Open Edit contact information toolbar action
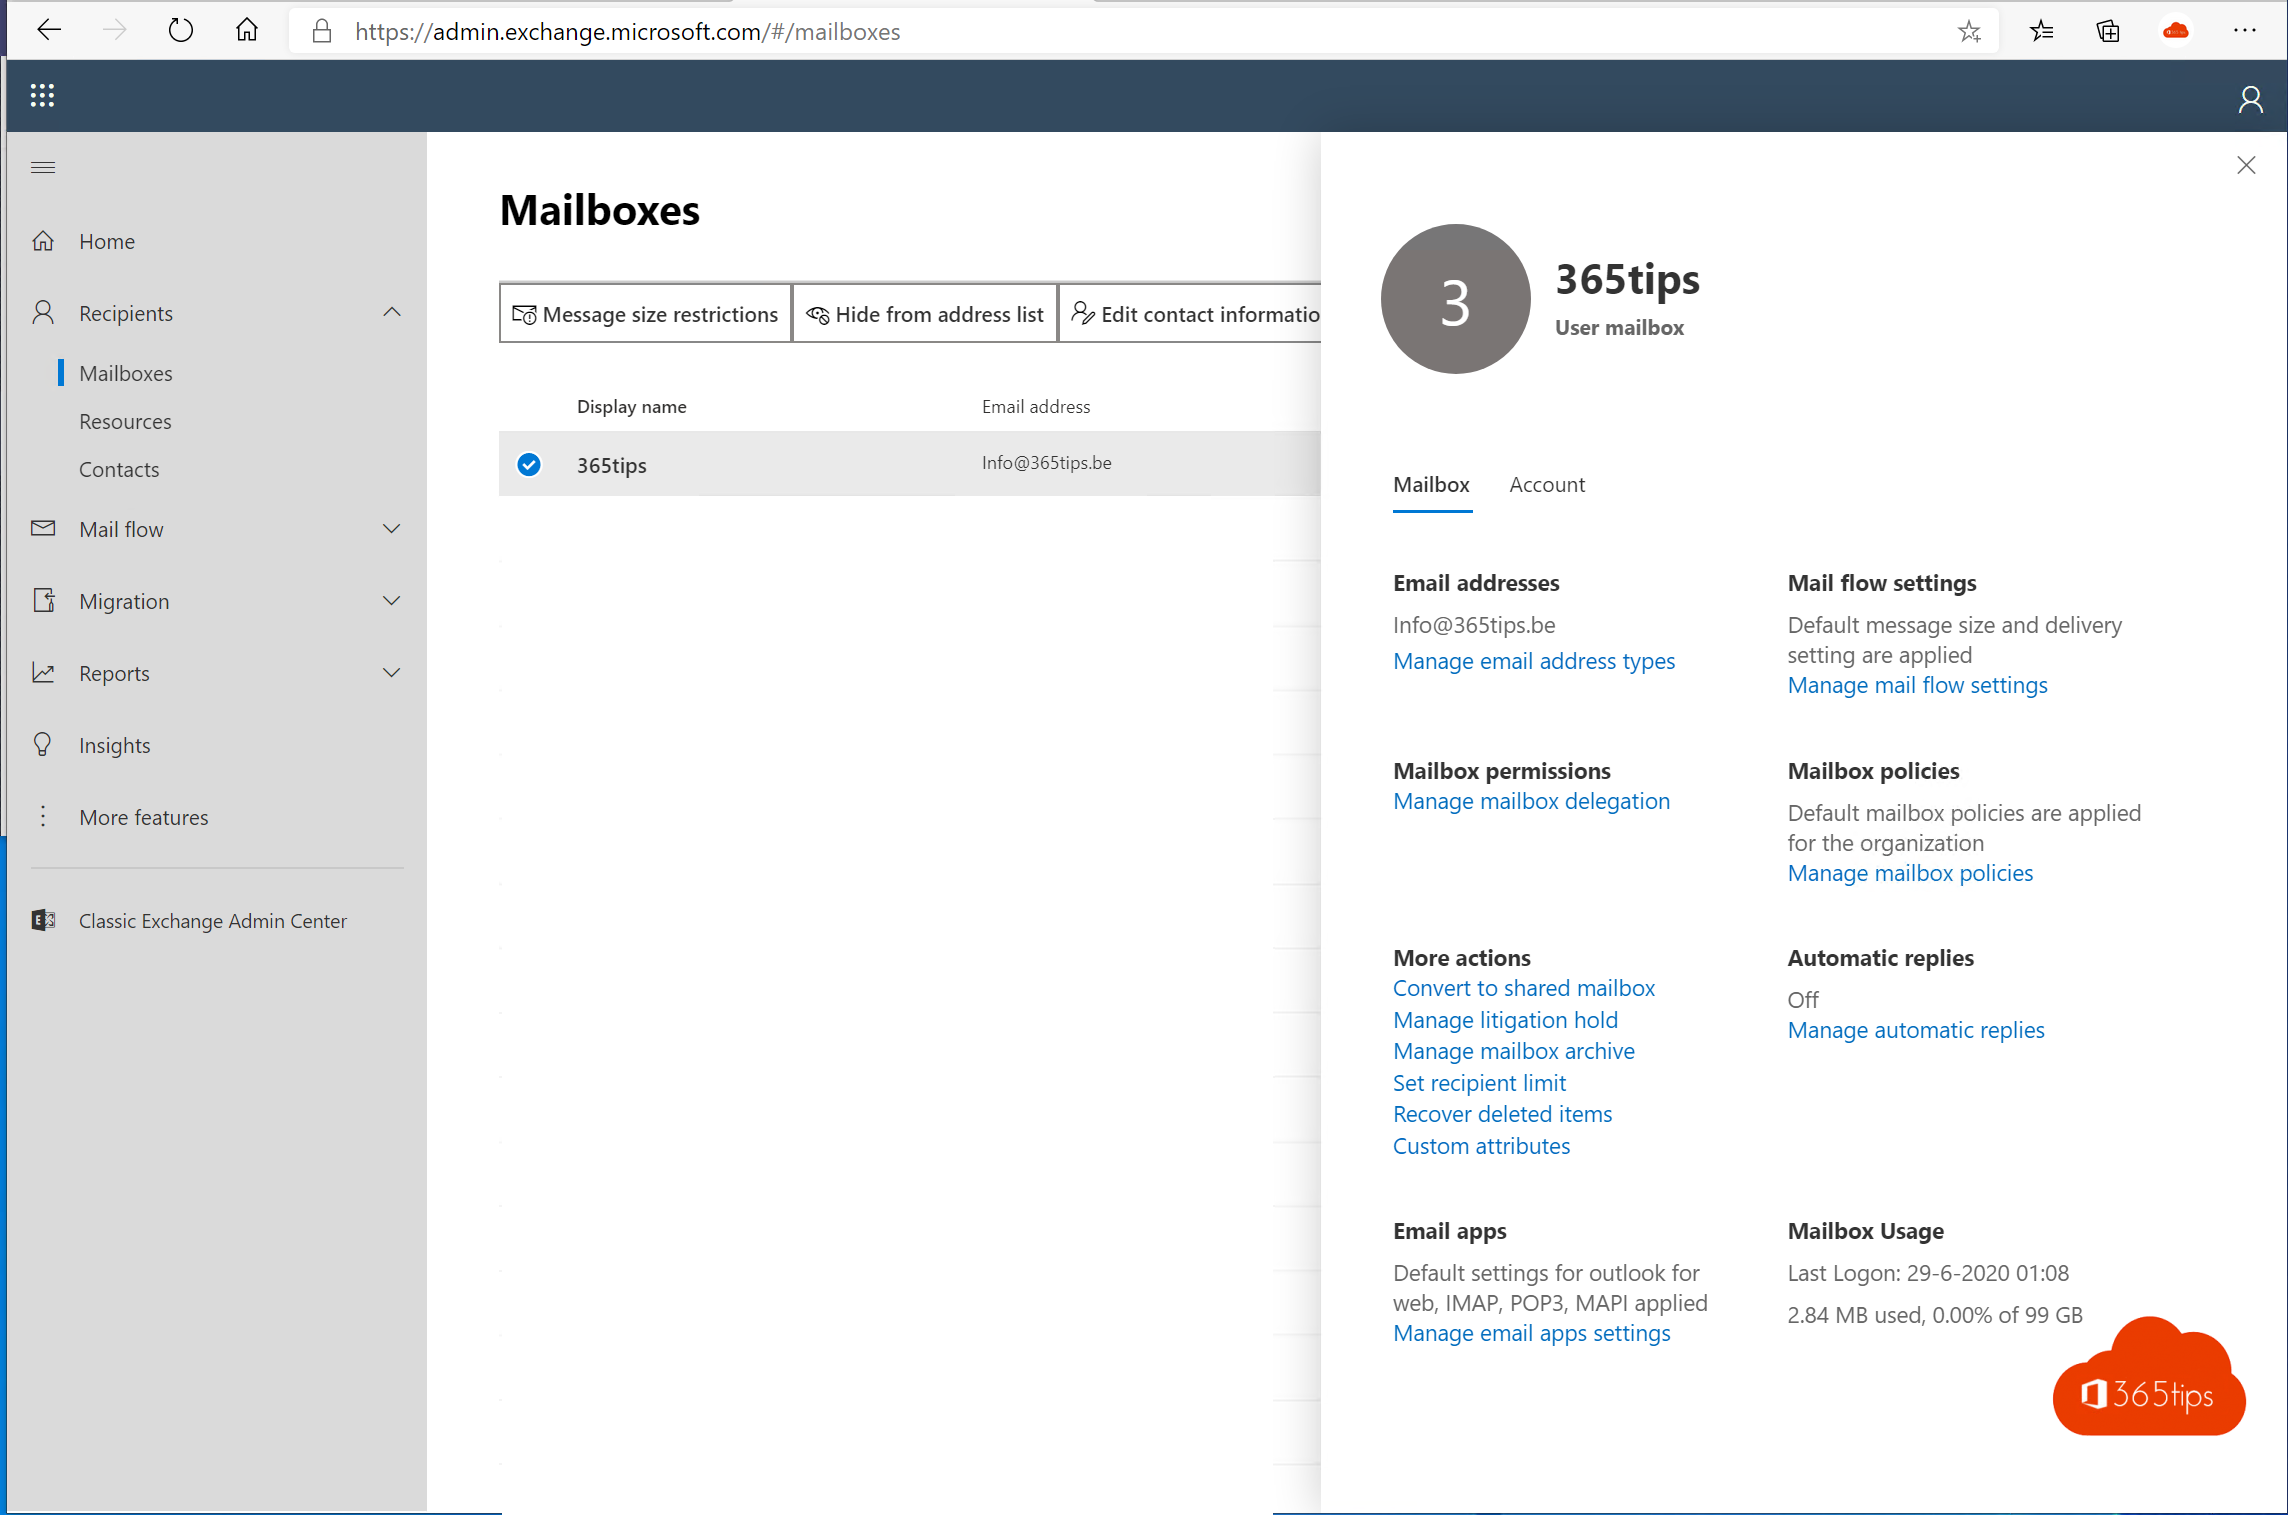The image size is (2288, 1515). 1196,313
